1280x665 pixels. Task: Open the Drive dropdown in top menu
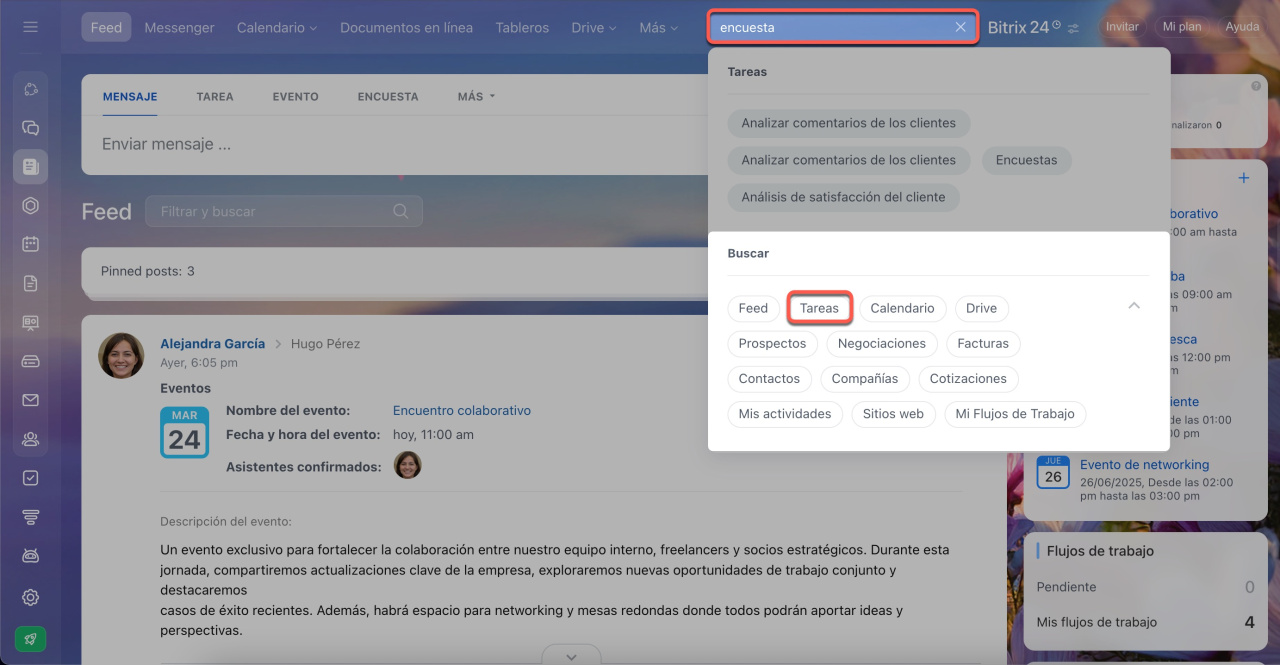point(594,27)
